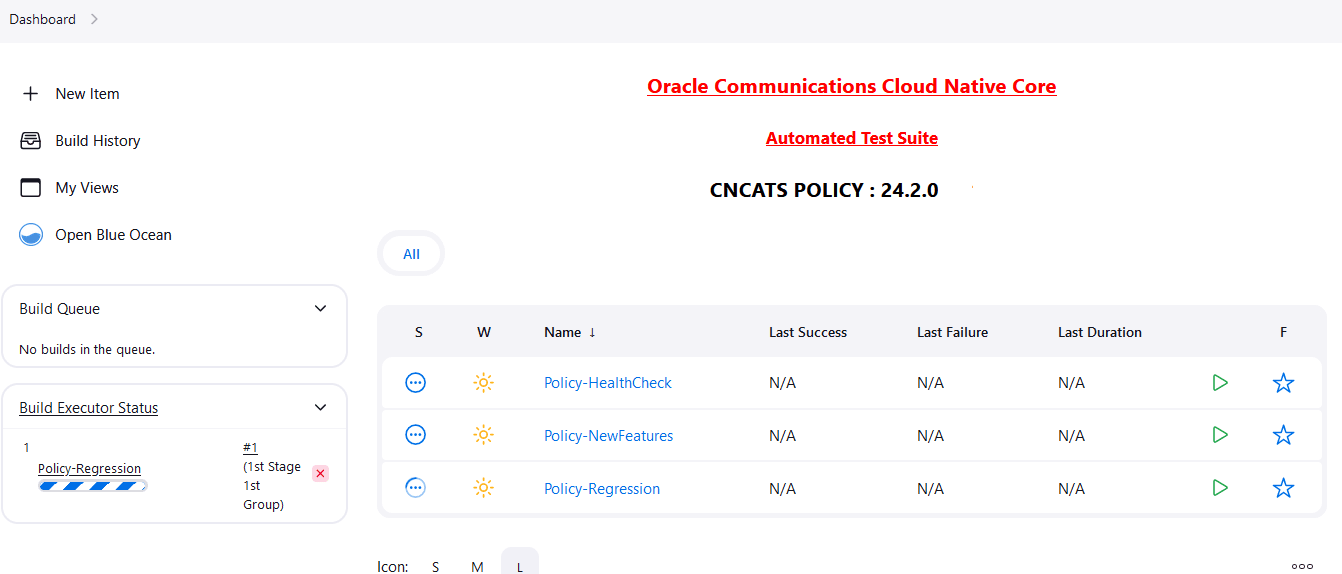Sort by the Last Duration column
The image size is (1342, 574).
[x=1100, y=332]
